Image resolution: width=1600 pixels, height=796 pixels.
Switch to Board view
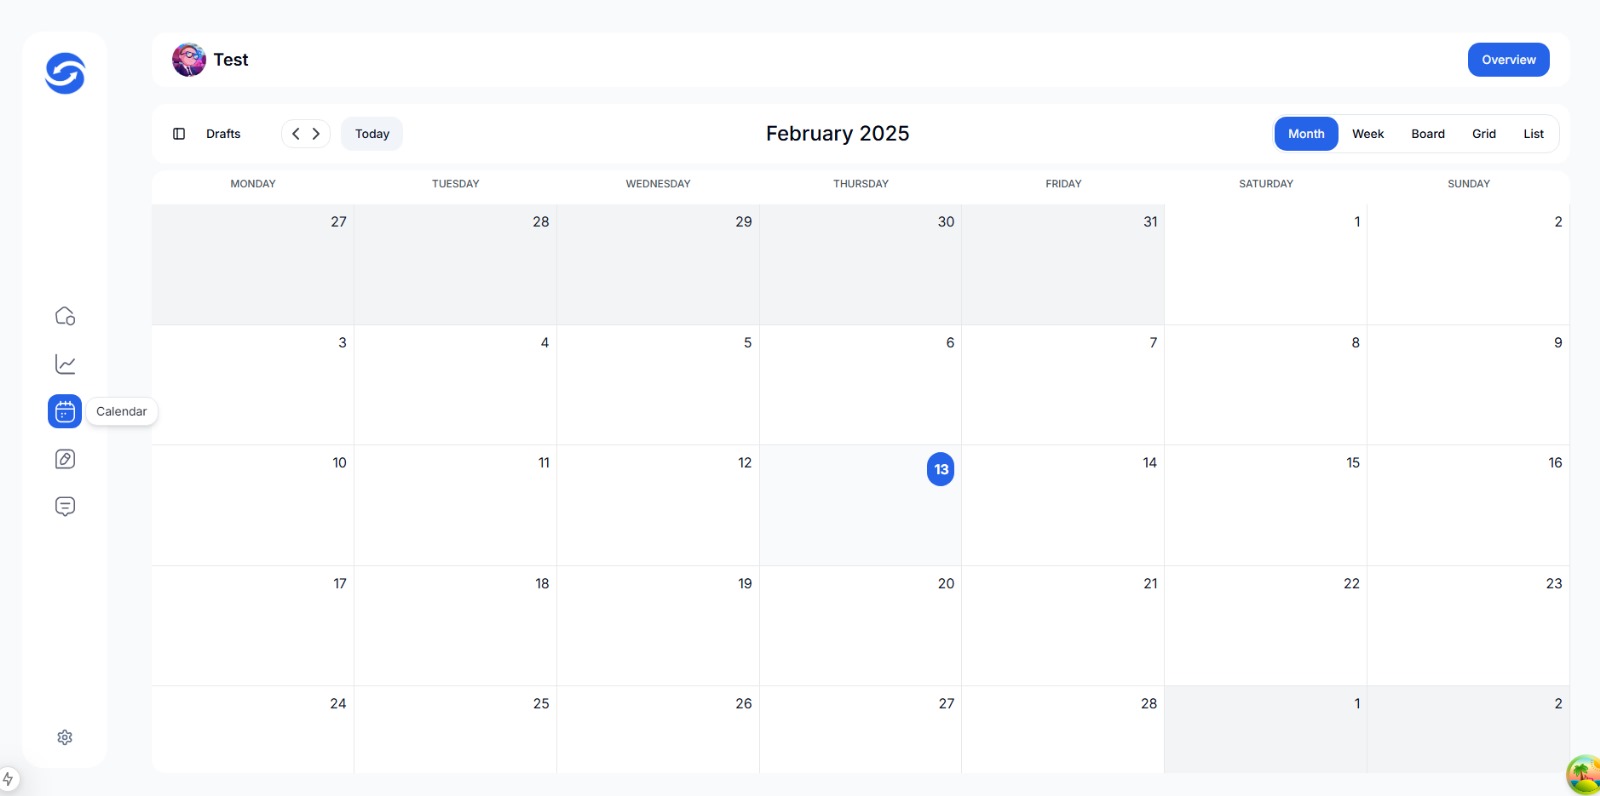pyautogui.click(x=1428, y=134)
